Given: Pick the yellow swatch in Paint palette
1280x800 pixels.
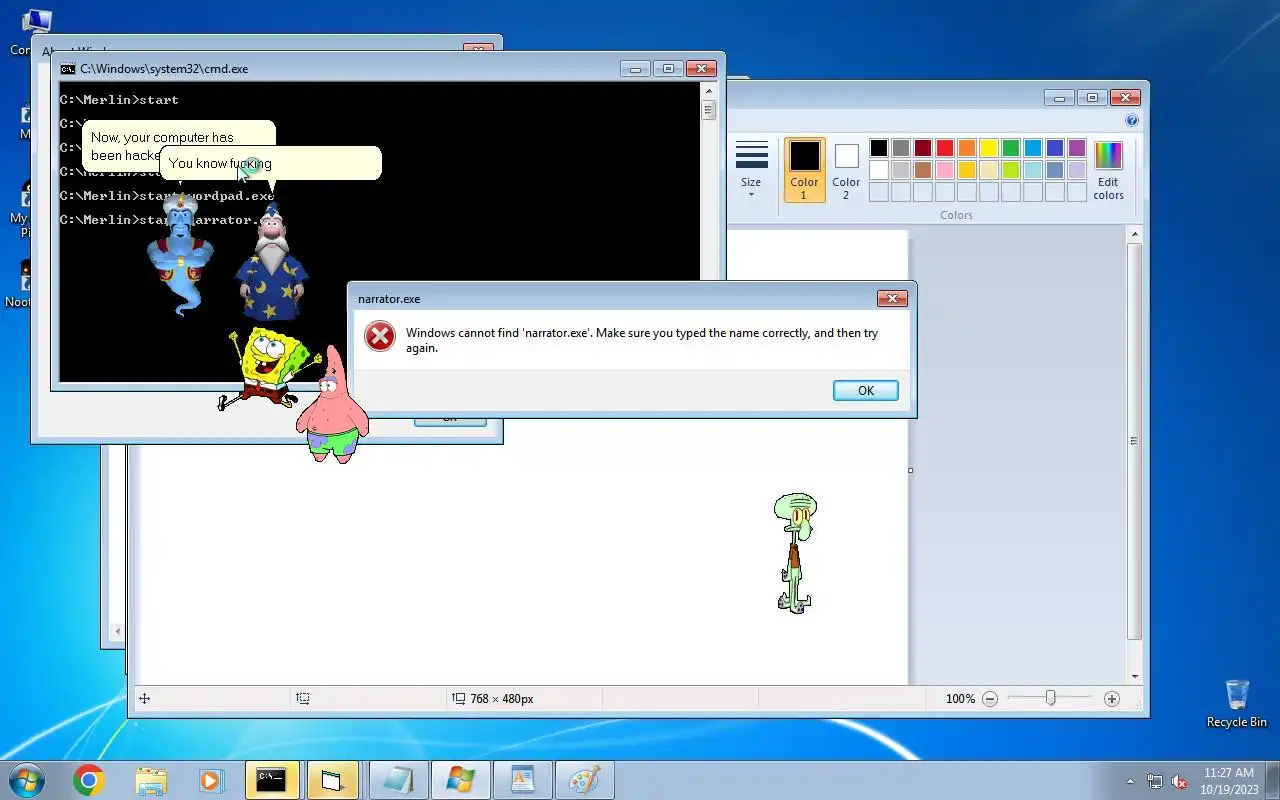Looking at the screenshot, I should tap(989, 148).
